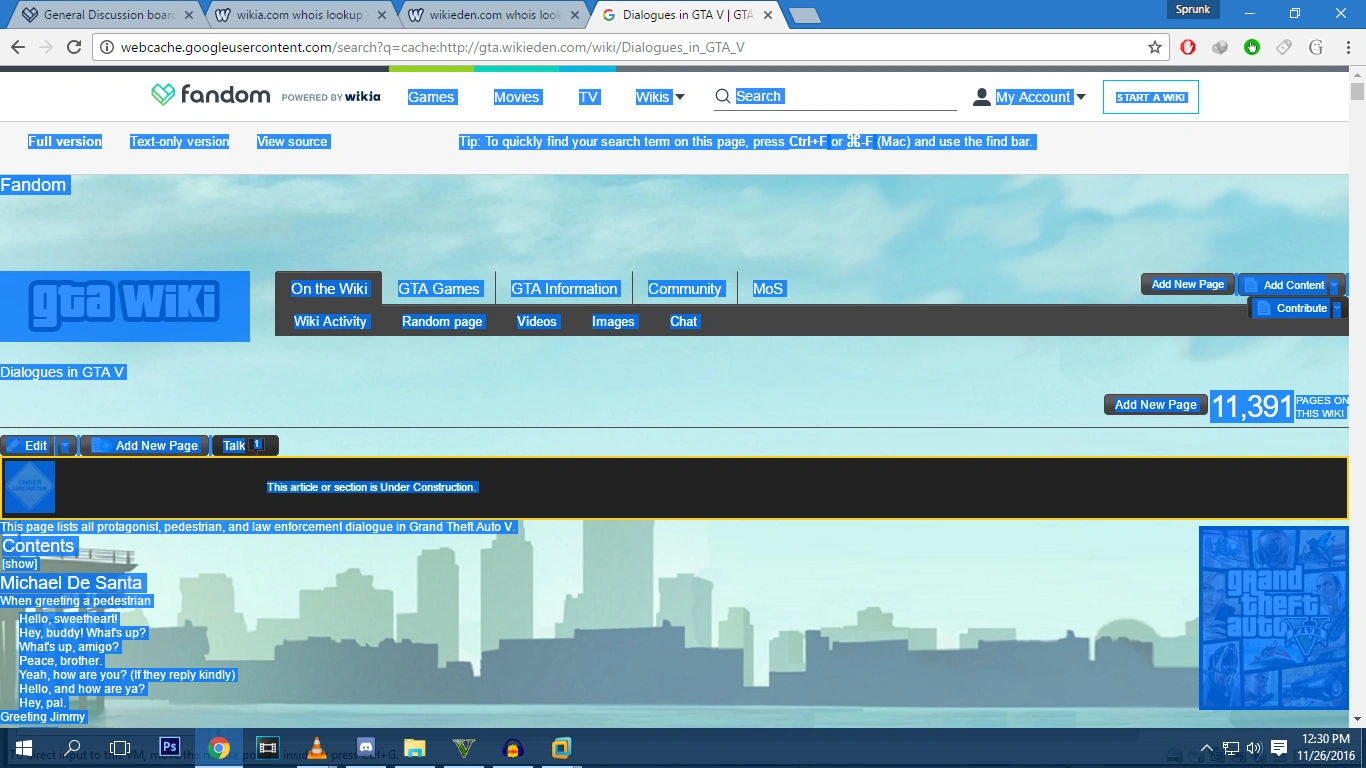Click the START A WIKI button

tap(1150, 97)
